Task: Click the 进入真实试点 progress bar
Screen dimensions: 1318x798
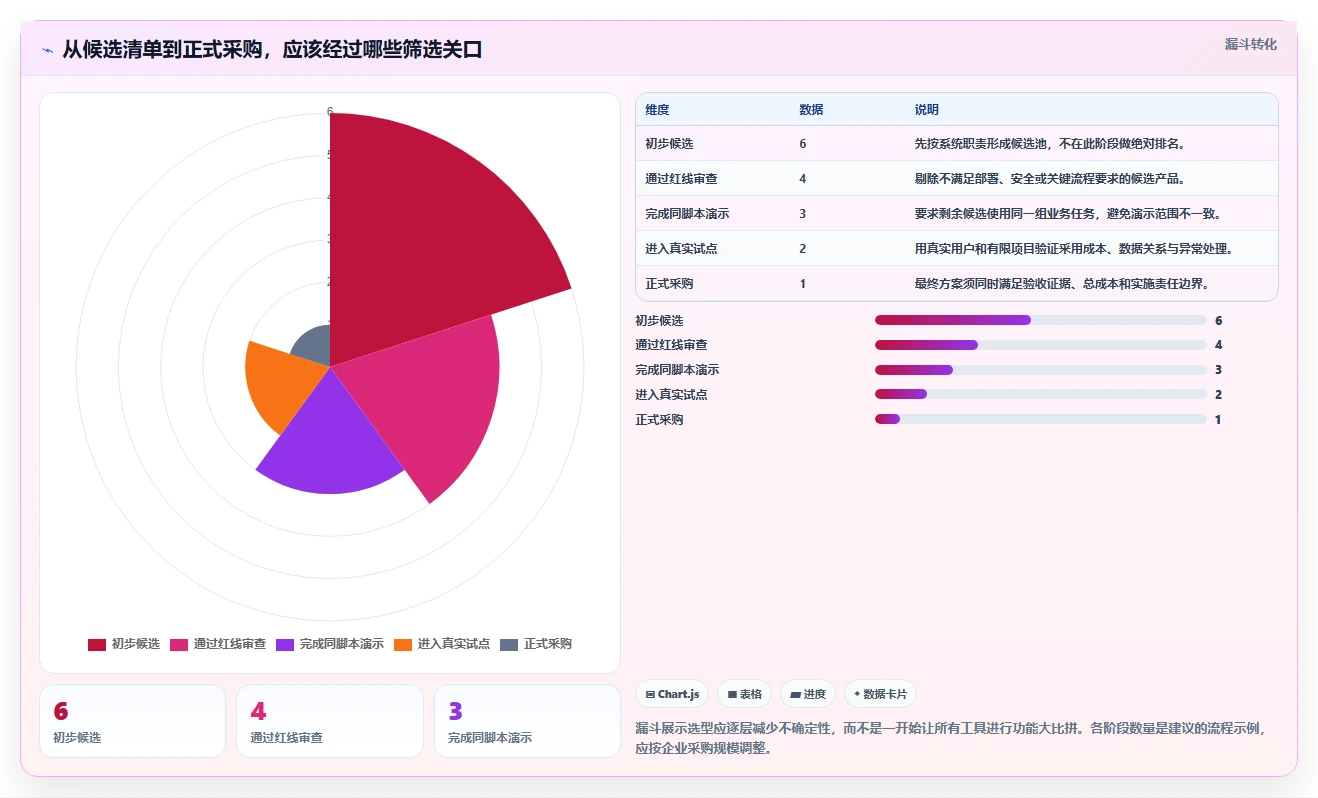Action: [1040, 394]
